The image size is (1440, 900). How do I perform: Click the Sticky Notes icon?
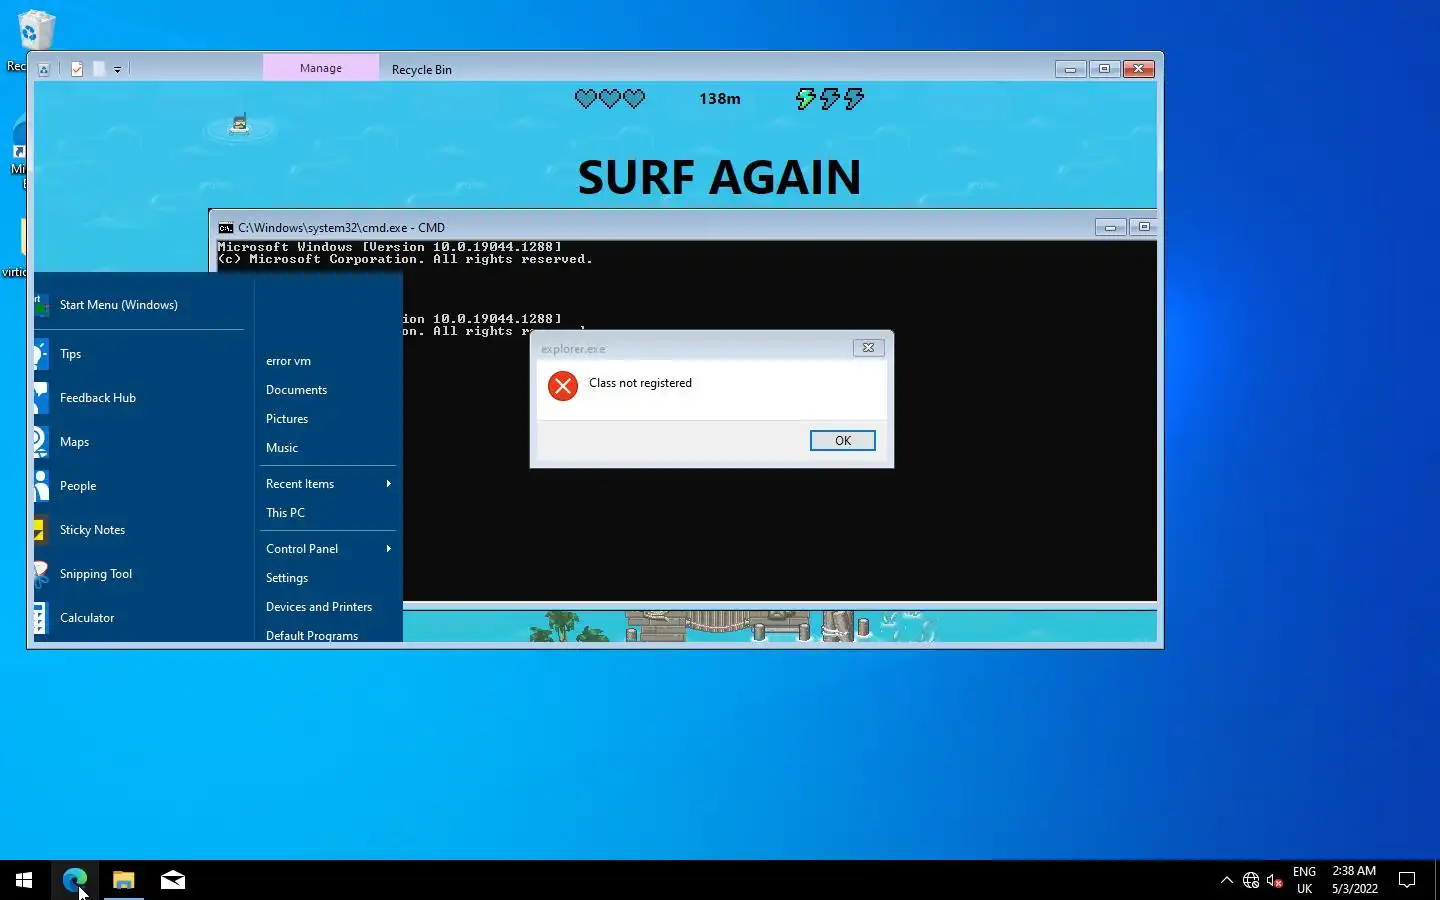click(x=40, y=530)
